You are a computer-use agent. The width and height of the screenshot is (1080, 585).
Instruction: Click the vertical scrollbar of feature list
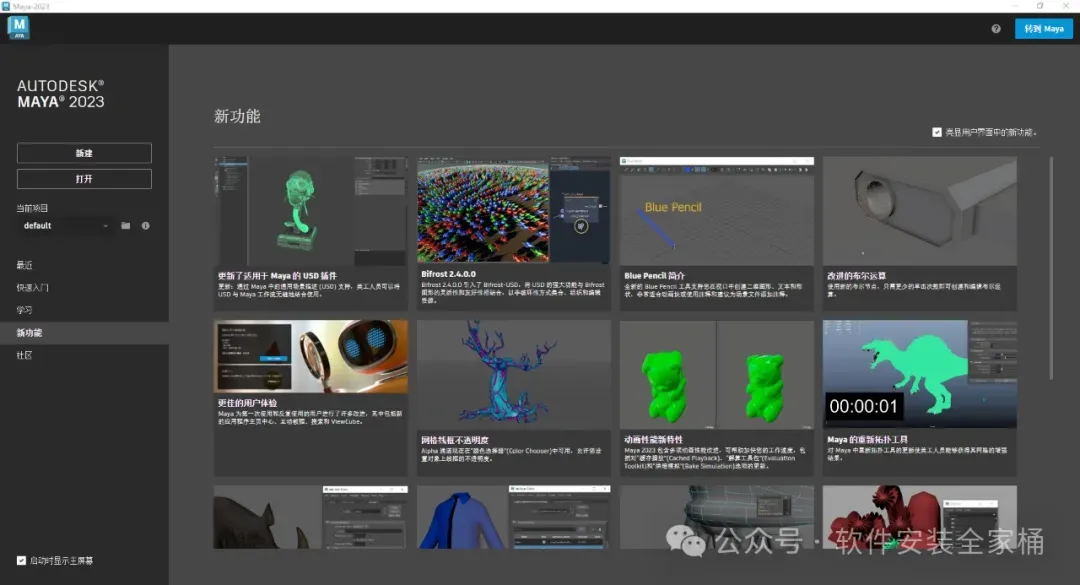coord(1051,269)
